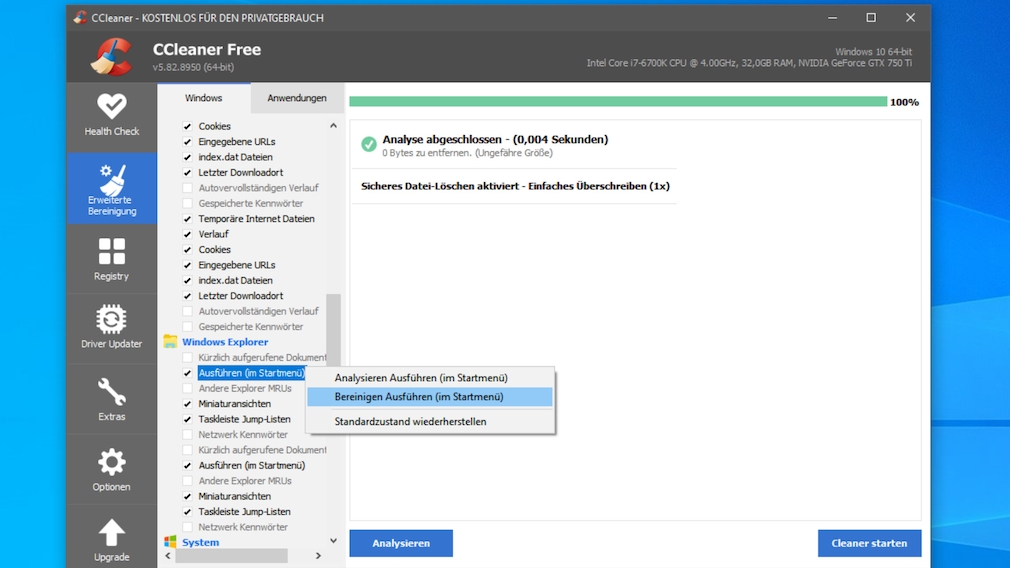
Task: Switch to the Windows tab
Action: (204, 98)
